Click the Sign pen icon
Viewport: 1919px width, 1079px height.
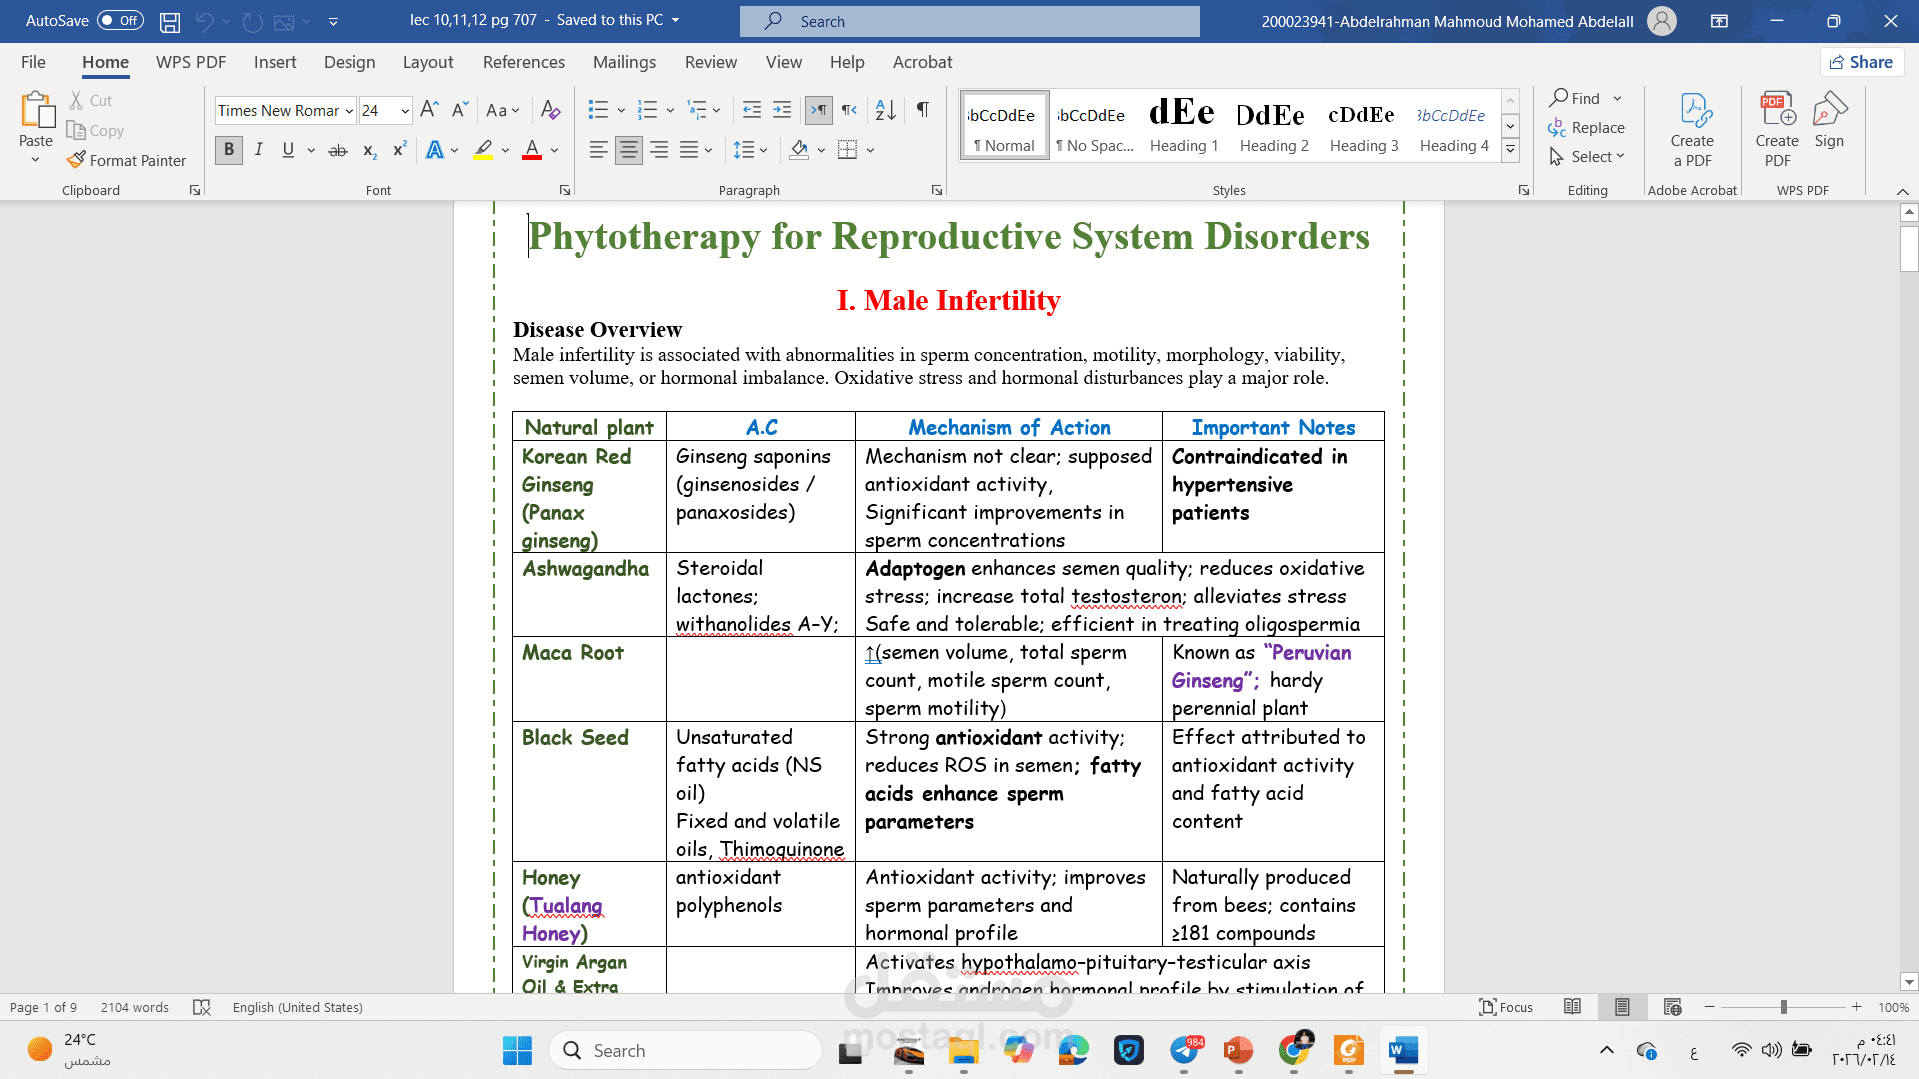point(1829,120)
